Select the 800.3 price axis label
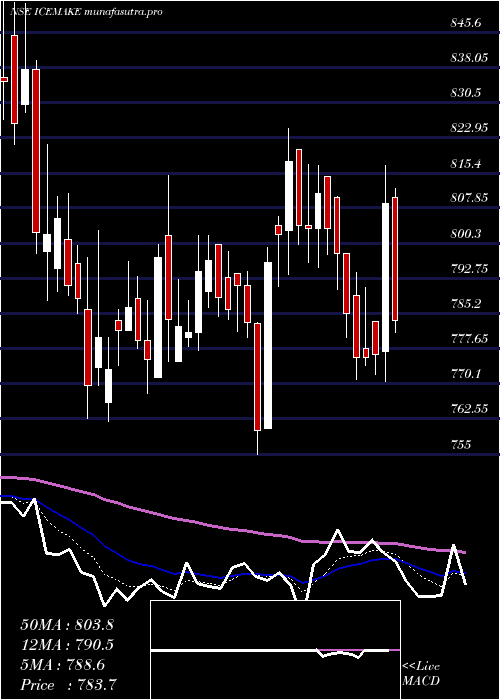The image size is (500, 700). tap(466, 233)
